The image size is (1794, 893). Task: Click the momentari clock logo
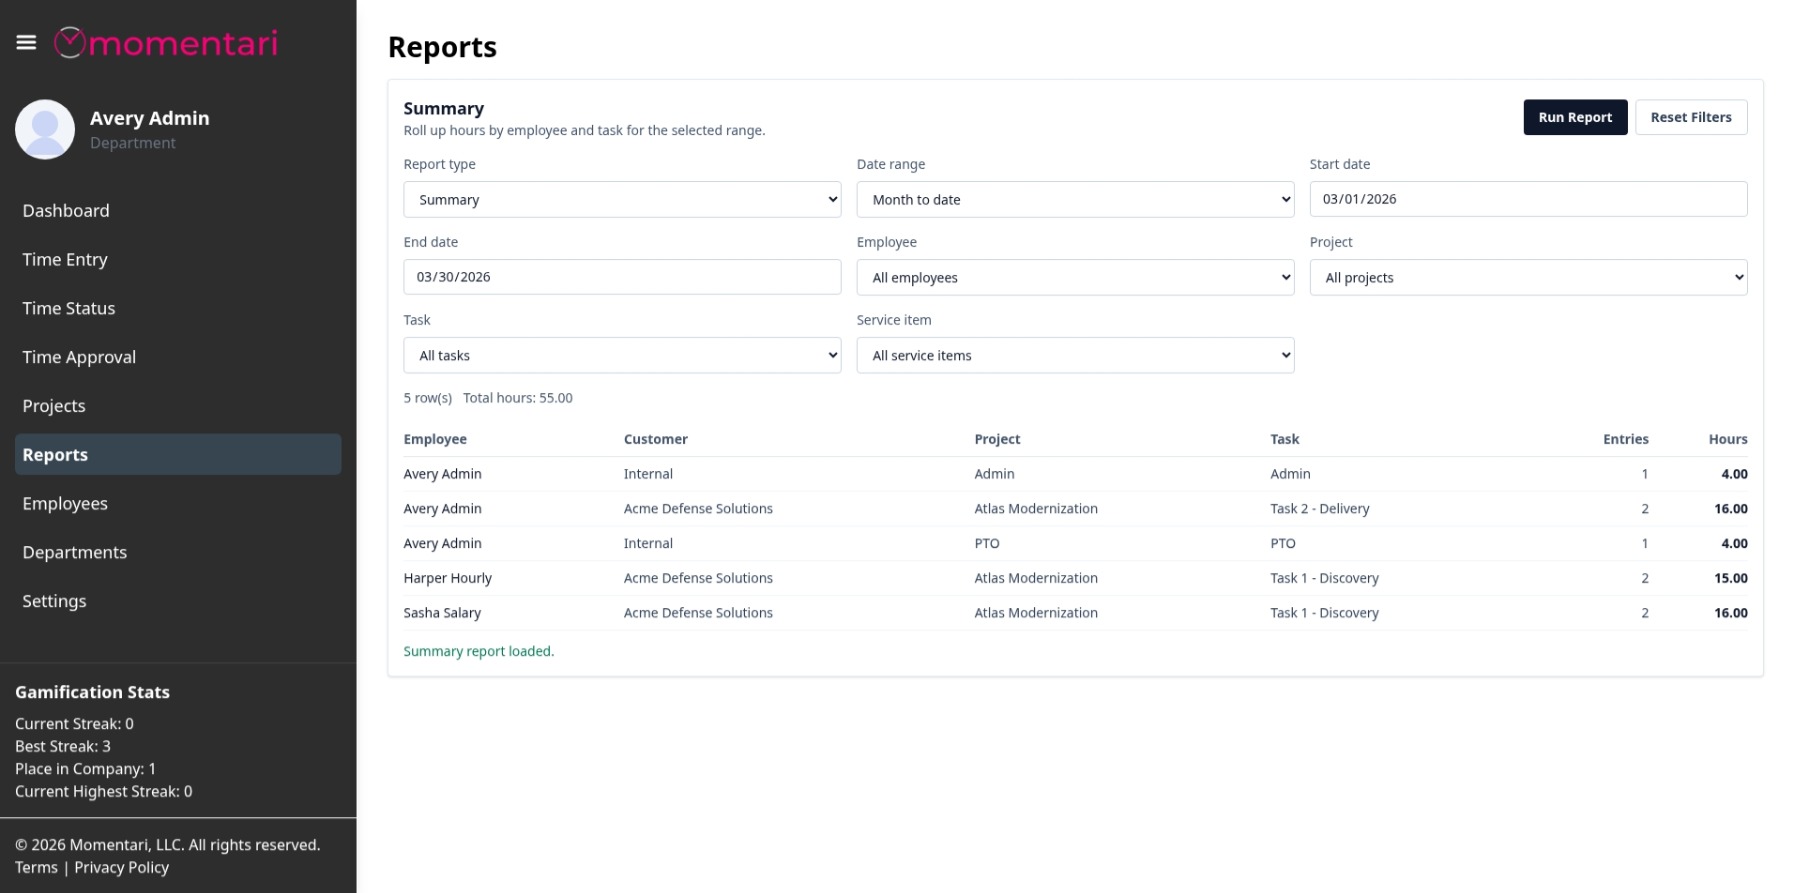coord(69,42)
